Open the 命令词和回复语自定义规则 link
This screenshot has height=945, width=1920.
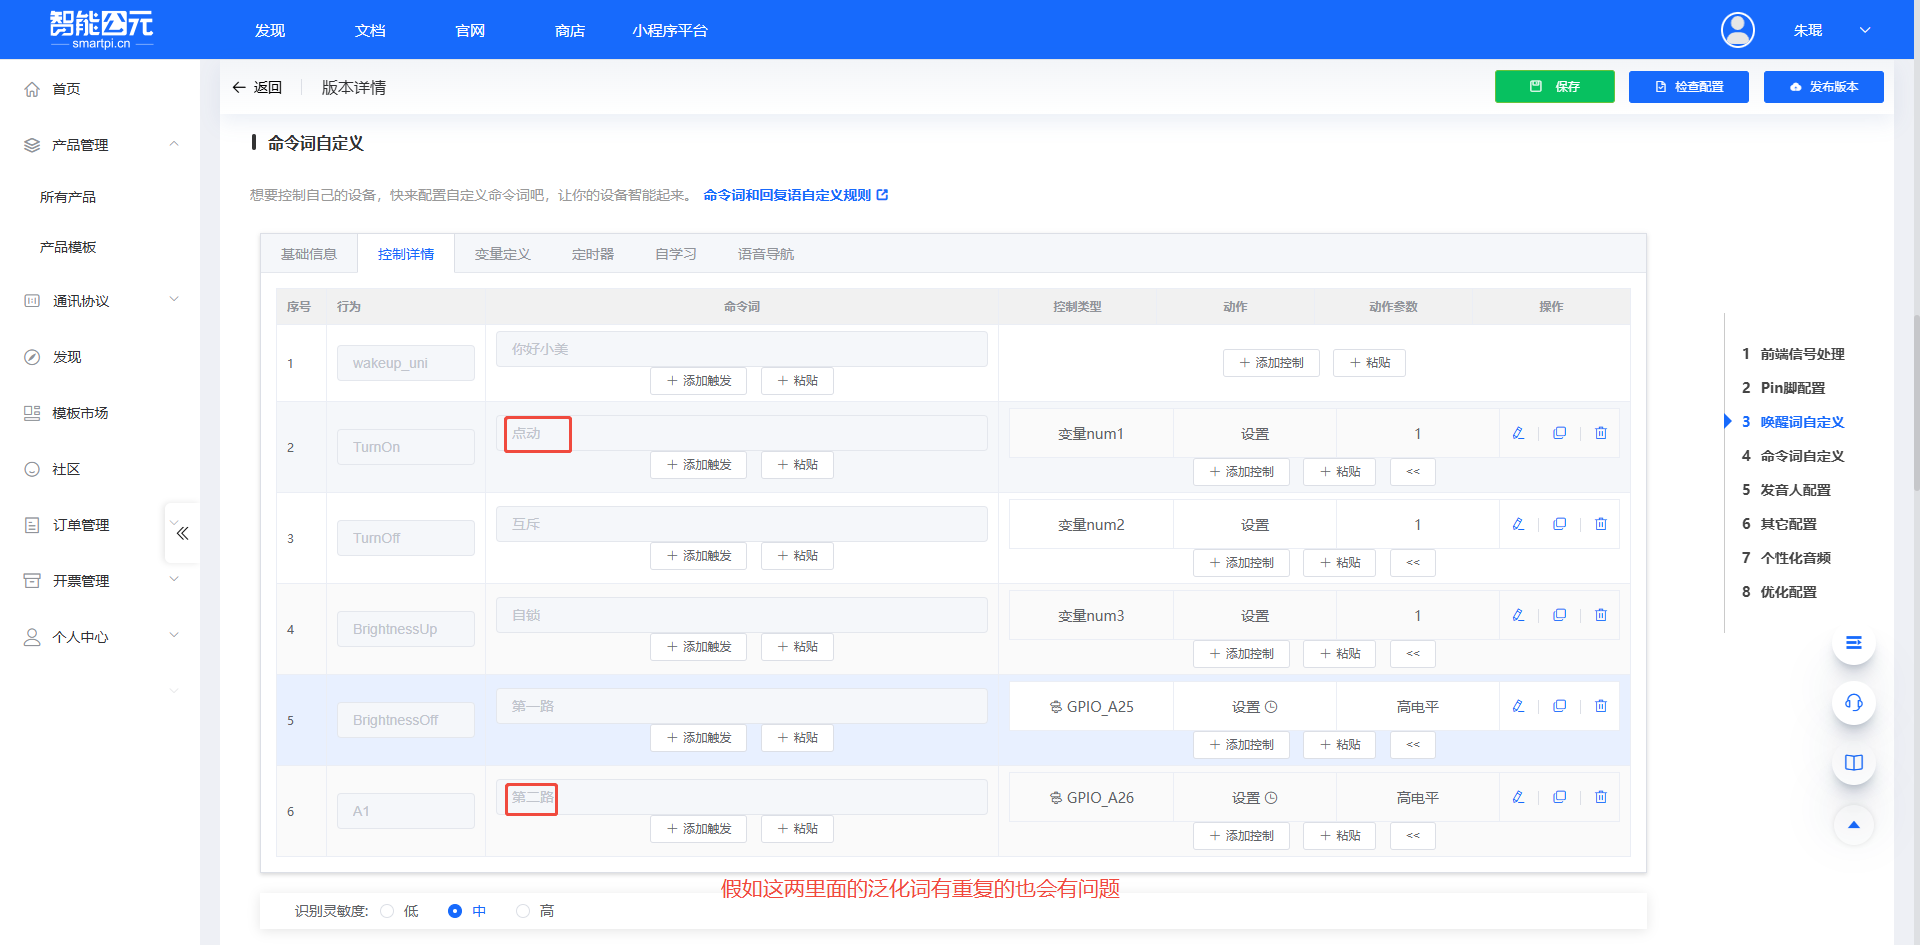790,194
